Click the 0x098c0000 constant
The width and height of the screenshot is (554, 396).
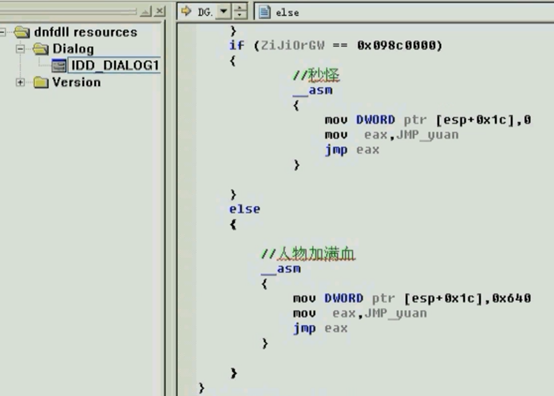(x=396, y=45)
